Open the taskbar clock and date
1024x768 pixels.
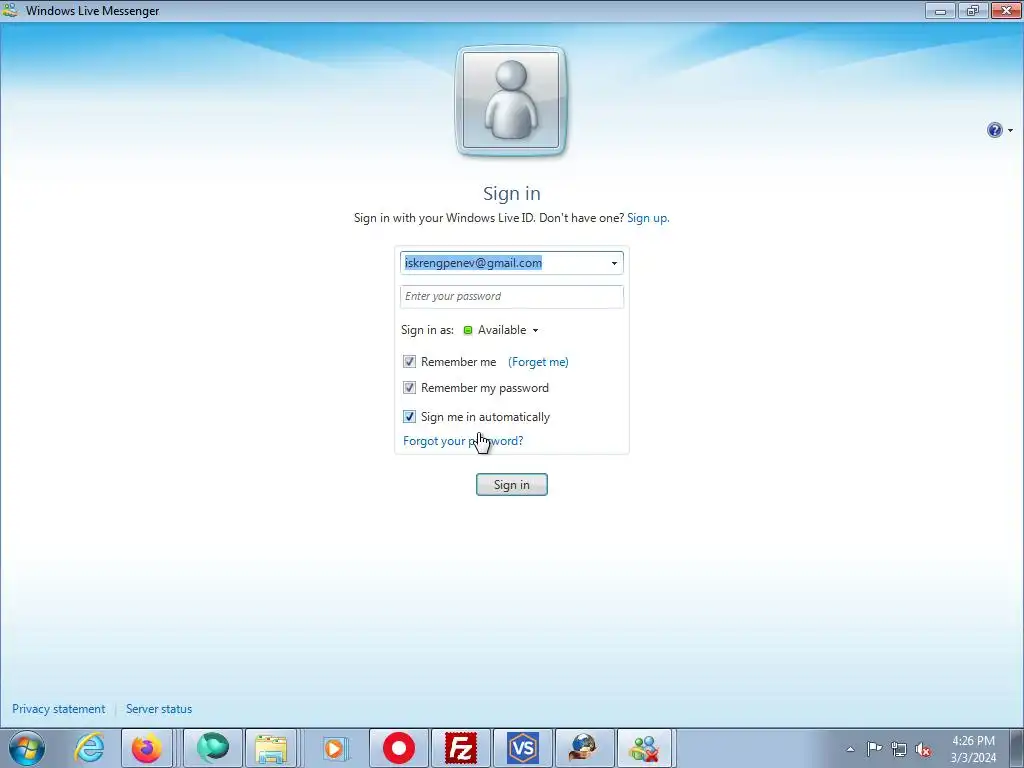pos(973,749)
